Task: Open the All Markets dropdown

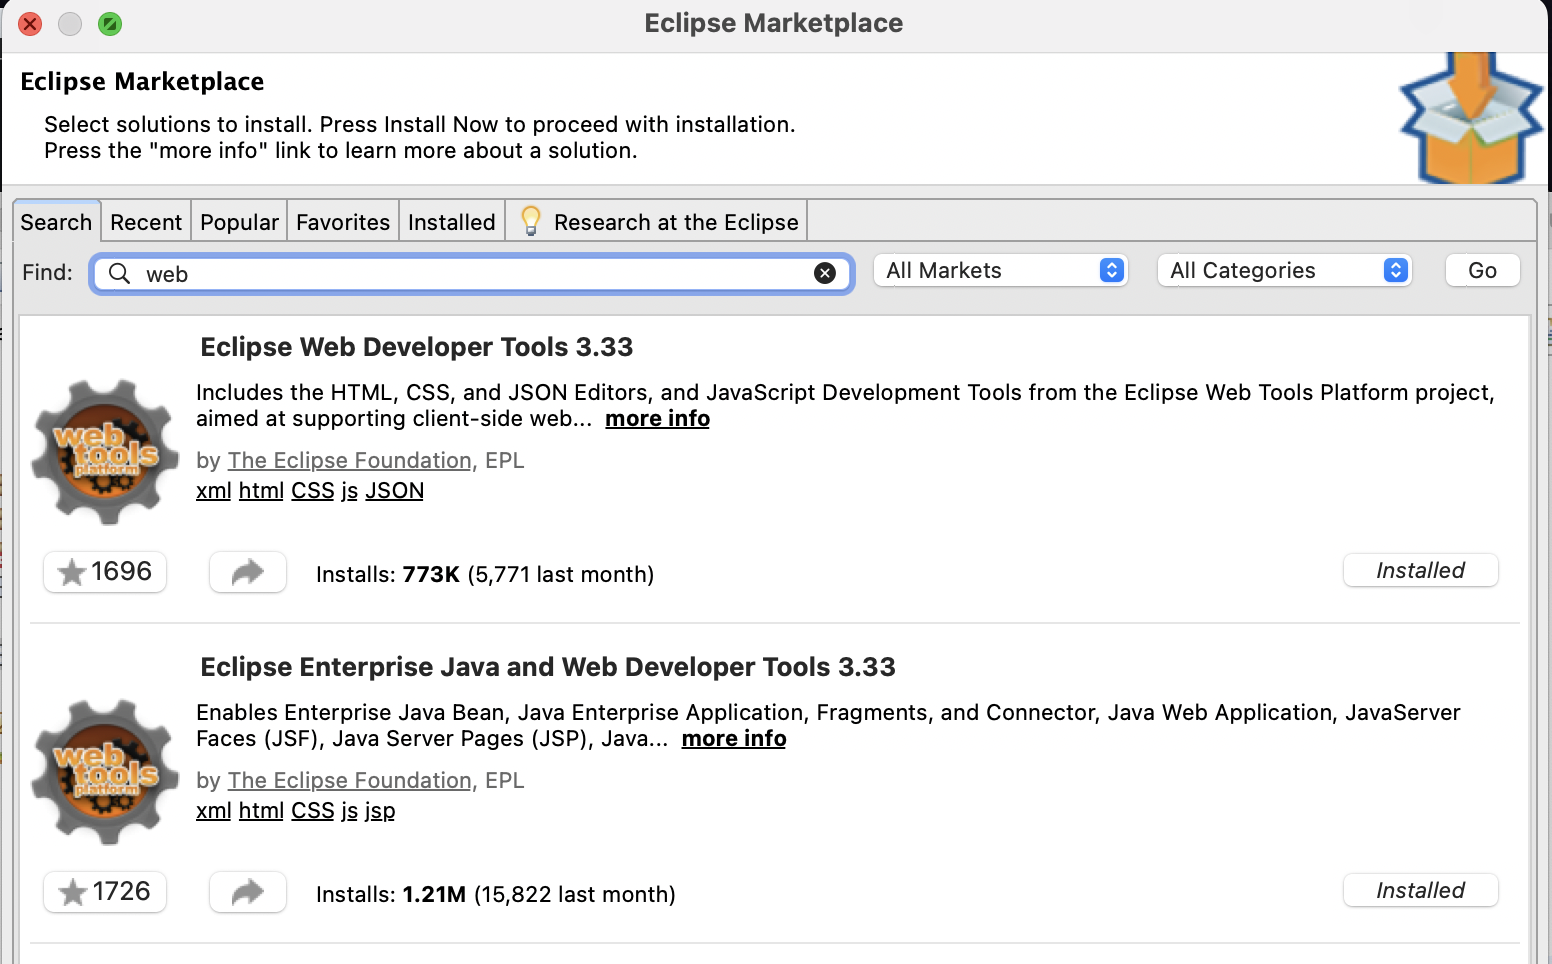Action: [x=1001, y=271]
